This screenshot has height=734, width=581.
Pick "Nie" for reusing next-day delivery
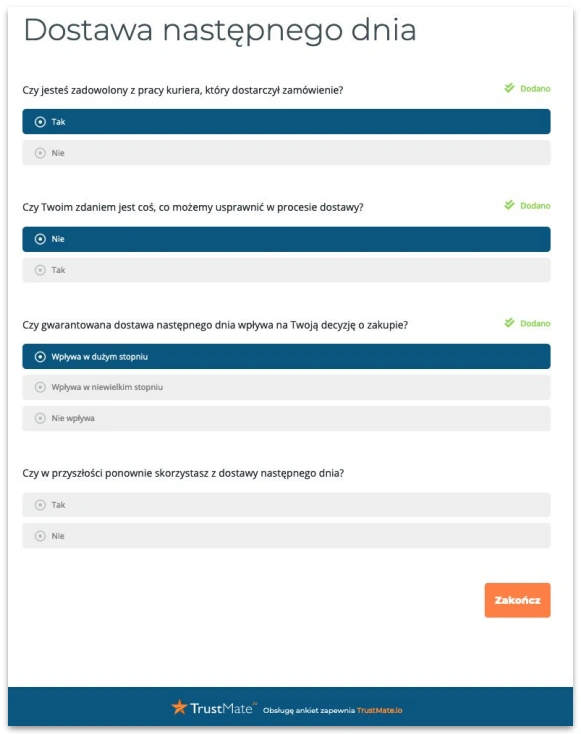coord(286,536)
